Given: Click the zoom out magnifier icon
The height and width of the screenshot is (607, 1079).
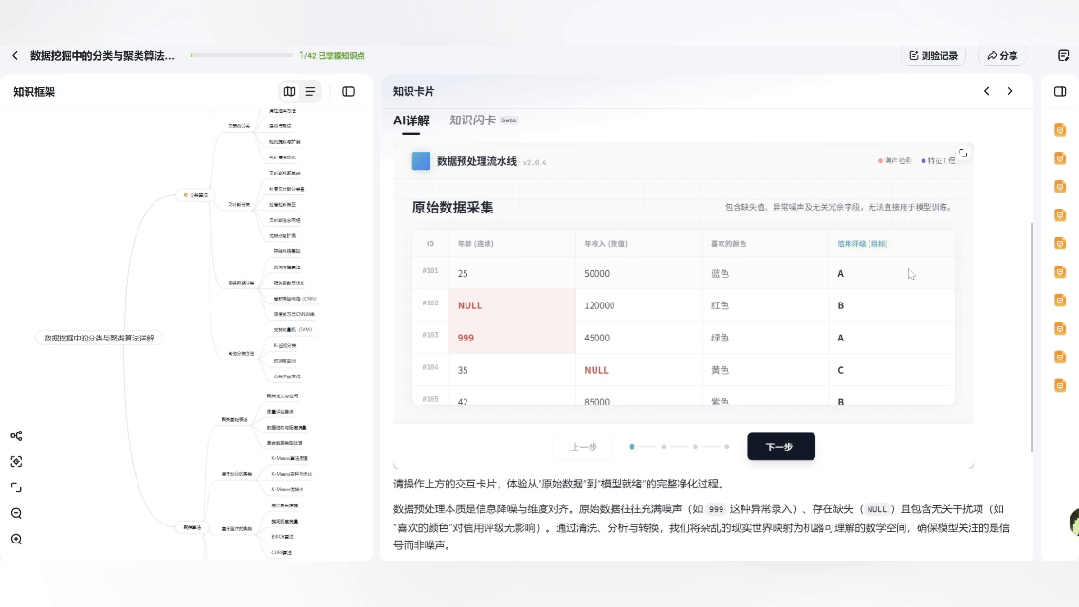Looking at the screenshot, I should [16, 514].
